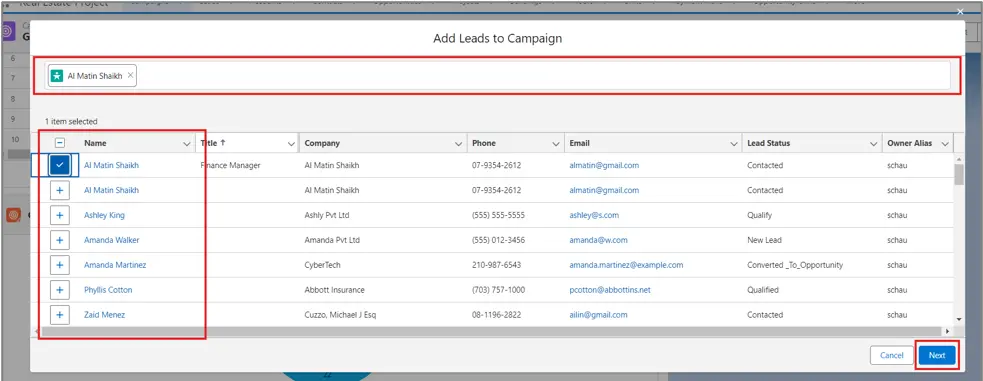Open the Zaid Menez lead link

coord(104,315)
